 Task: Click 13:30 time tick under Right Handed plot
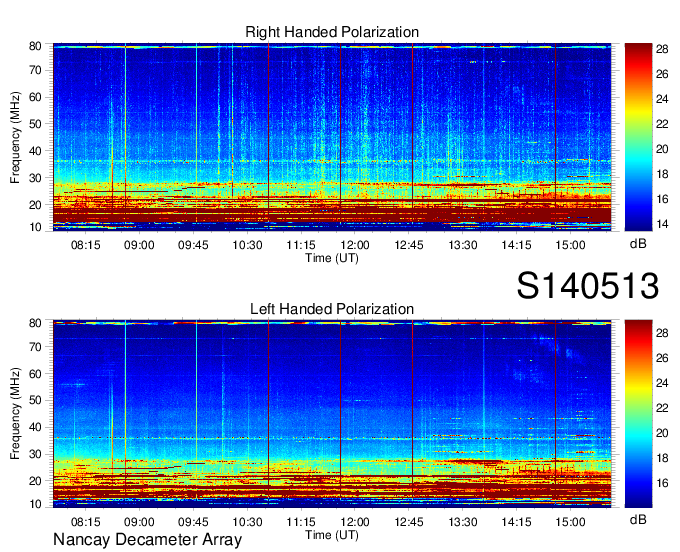[463, 245]
